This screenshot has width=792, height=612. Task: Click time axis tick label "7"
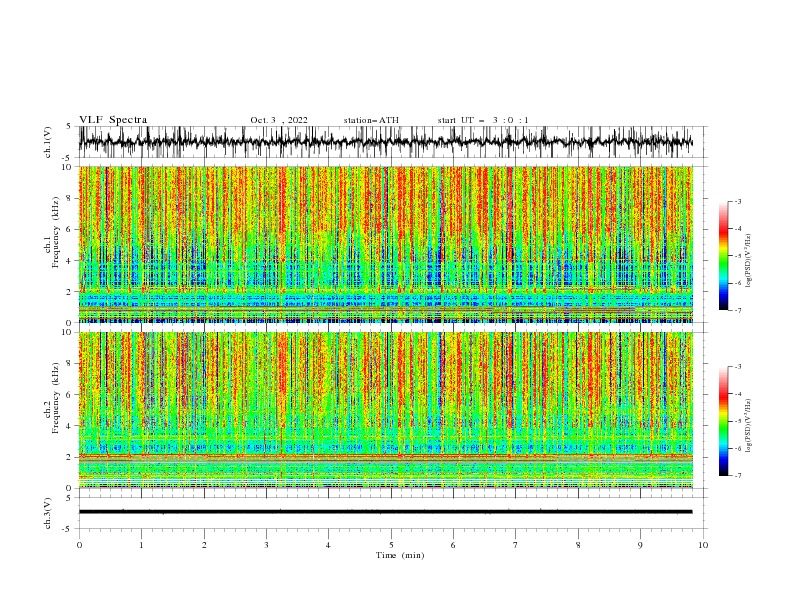[516, 545]
